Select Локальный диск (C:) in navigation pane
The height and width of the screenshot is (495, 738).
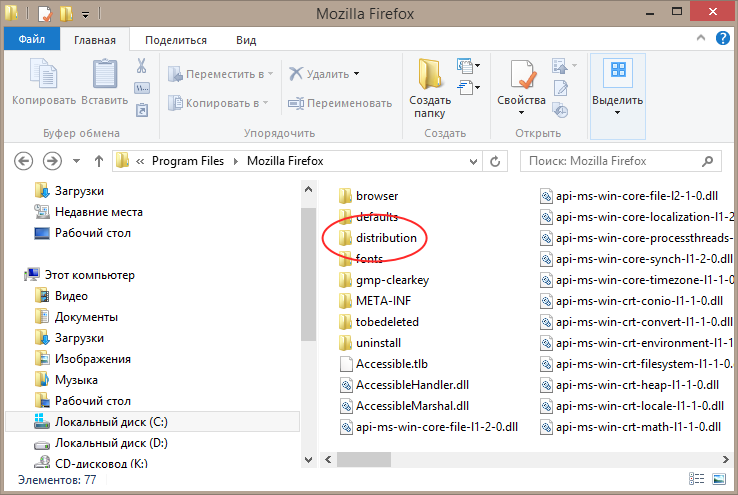point(152,422)
